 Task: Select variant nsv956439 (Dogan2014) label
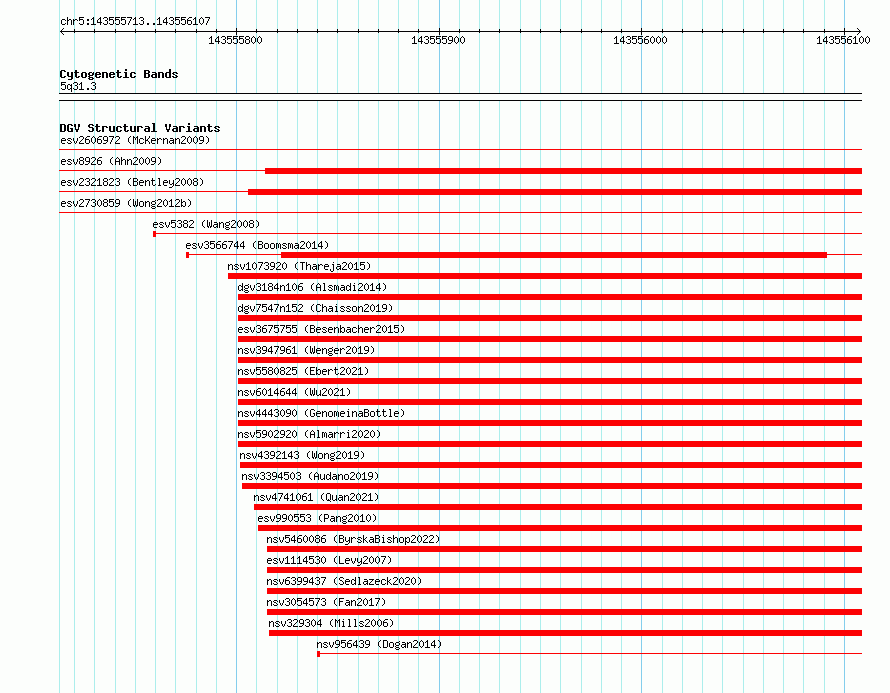coord(379,644)
